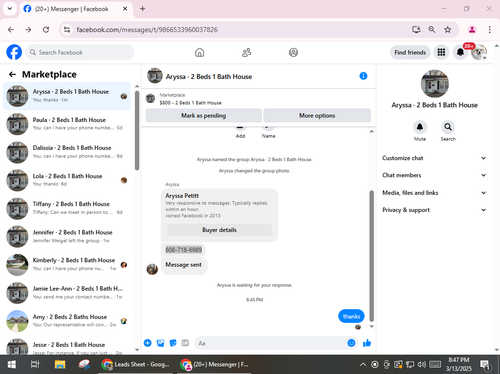This screenshot has height=374, width=500.
Task: Click install/cast icon in address bar
Action: point(416,30)
